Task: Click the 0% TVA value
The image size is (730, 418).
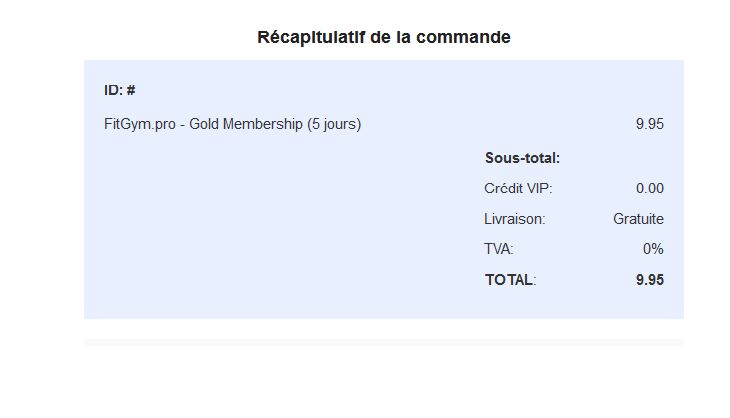Action: coord(653,249)
